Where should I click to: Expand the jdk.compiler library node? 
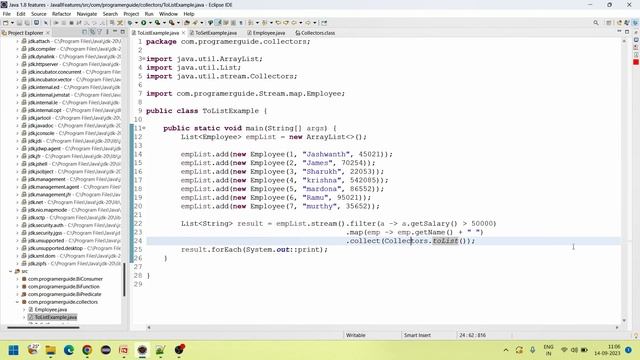point(17,49)
